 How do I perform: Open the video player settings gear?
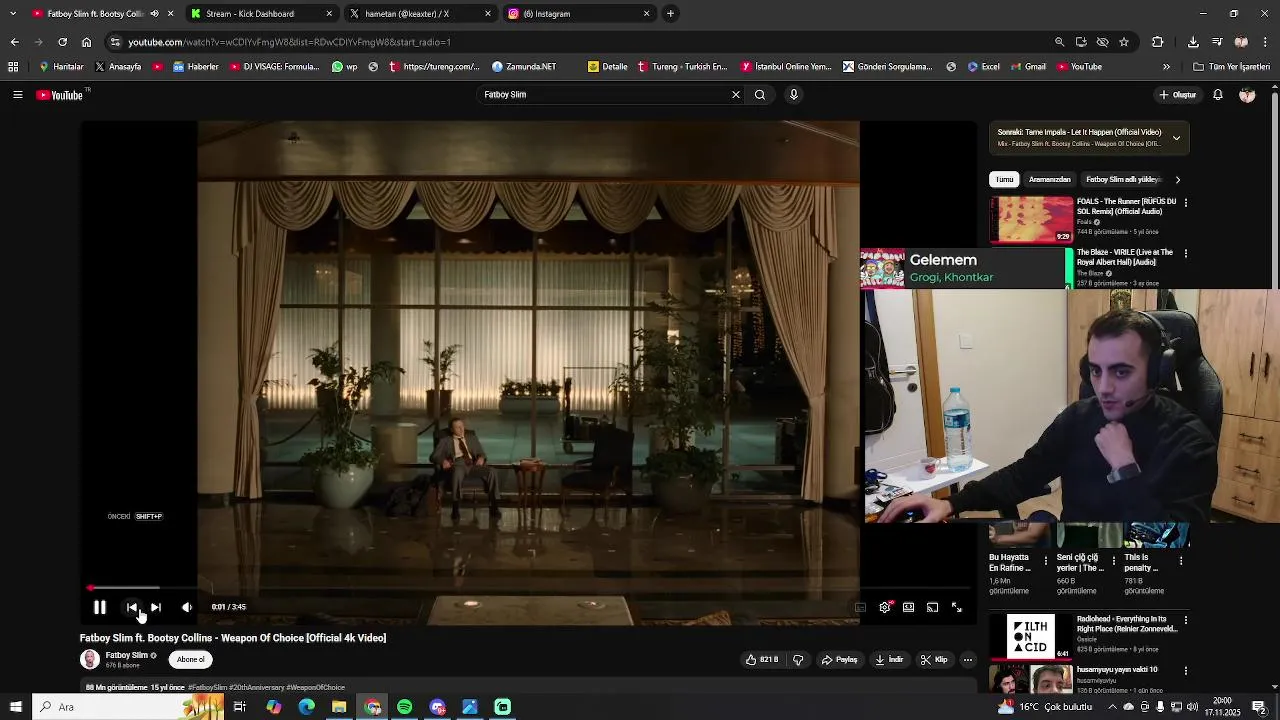885,607
